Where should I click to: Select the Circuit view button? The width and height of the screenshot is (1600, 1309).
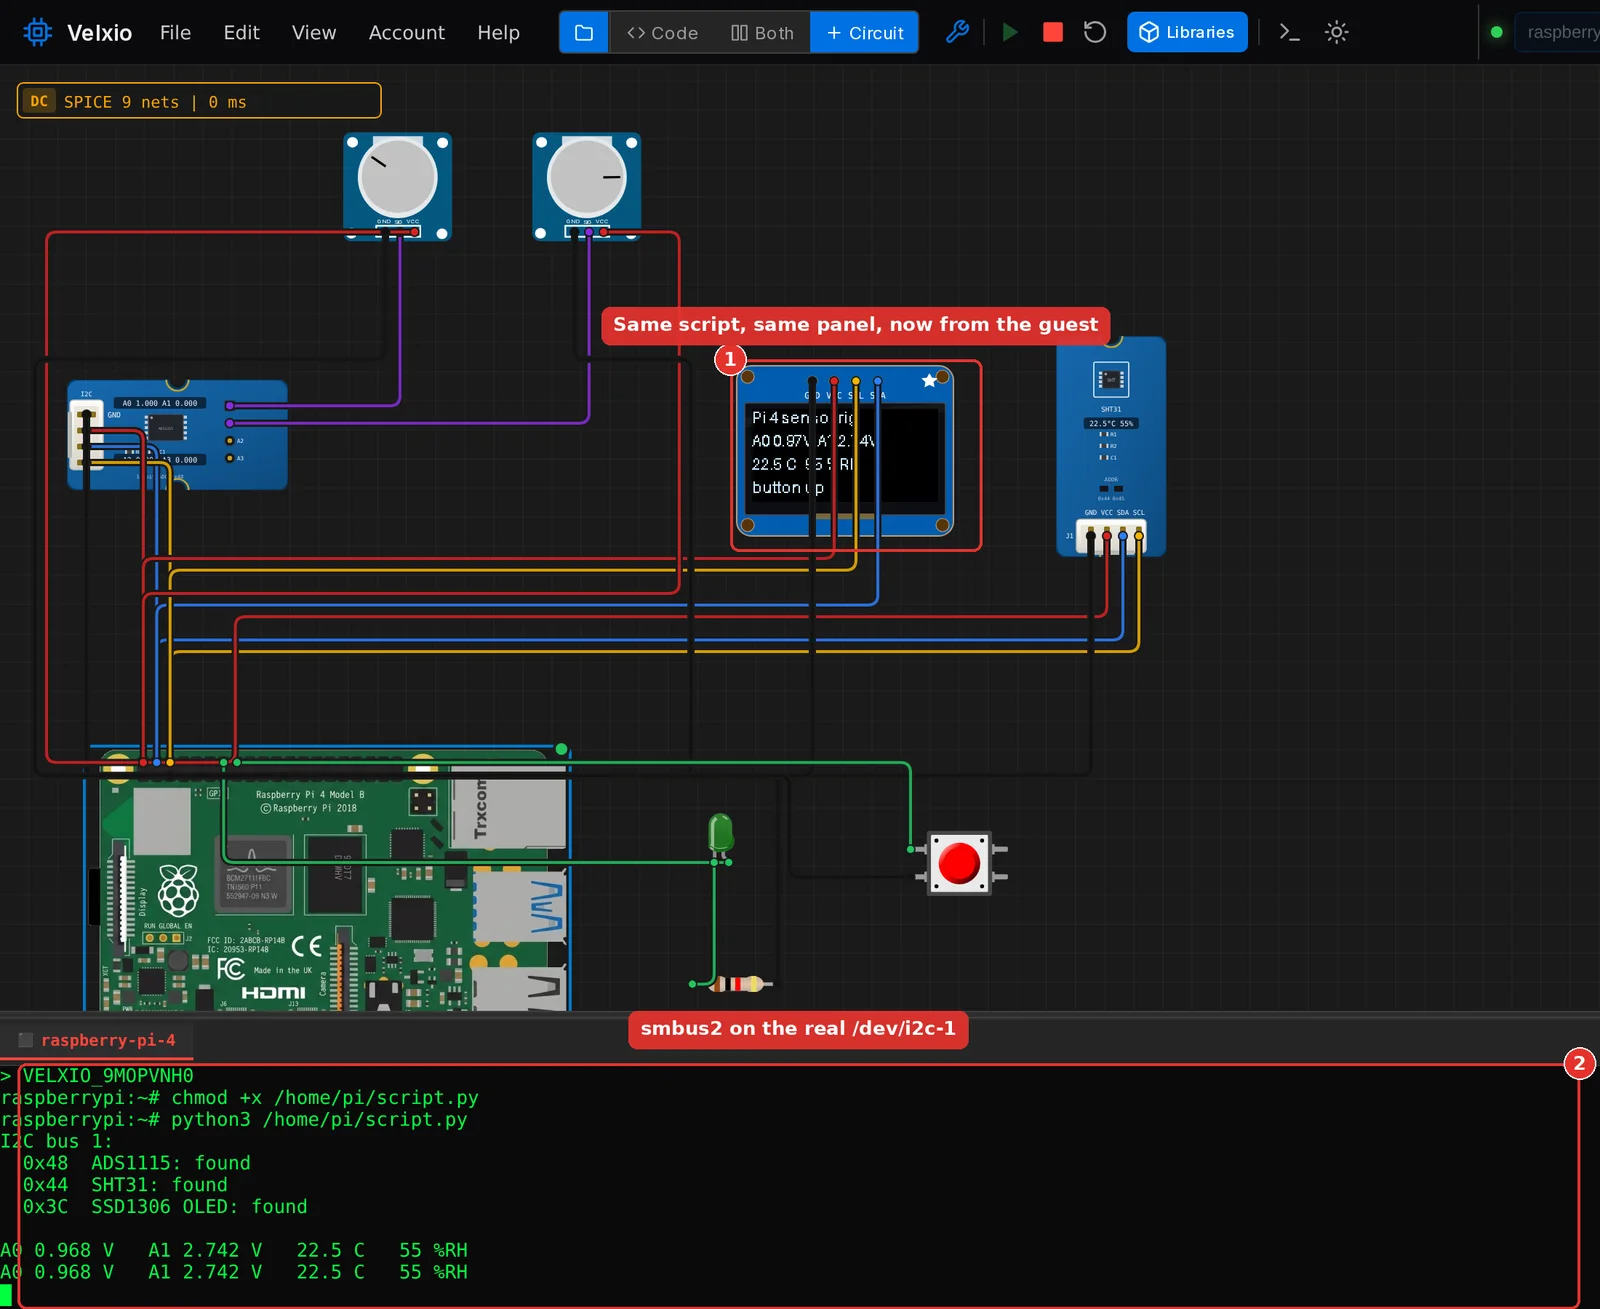pos(865,32)
